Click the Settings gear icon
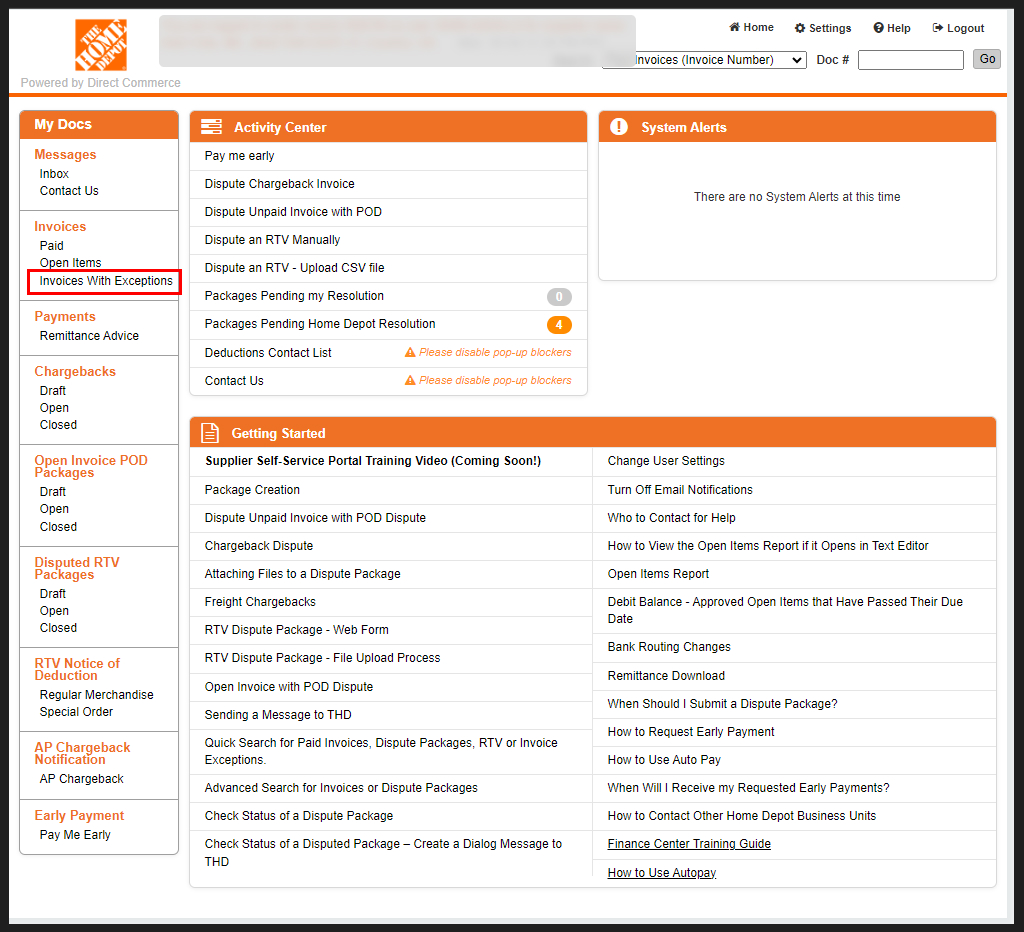This screenshot has height=932, width=1024. 799,27
